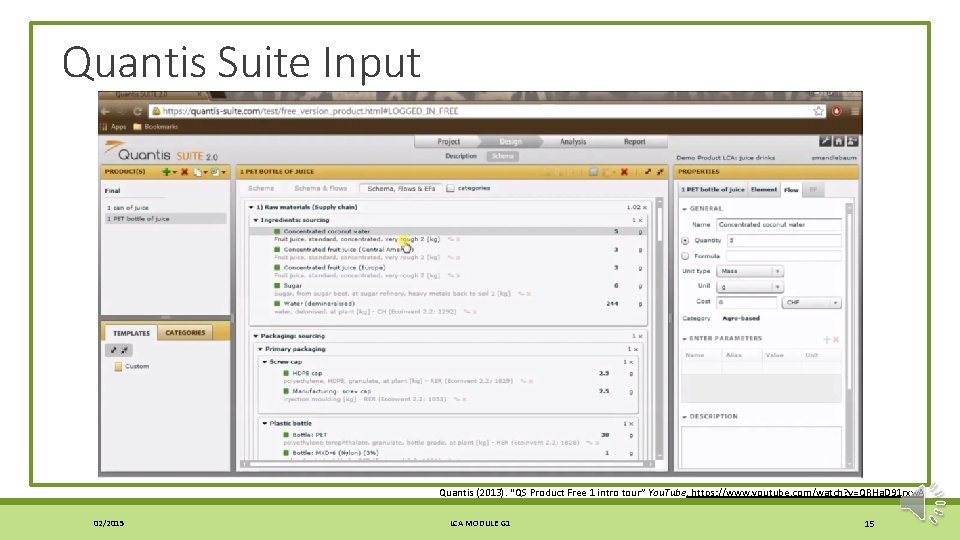Click the browser reload icon

pyautogui.click(x=137, y=111)
